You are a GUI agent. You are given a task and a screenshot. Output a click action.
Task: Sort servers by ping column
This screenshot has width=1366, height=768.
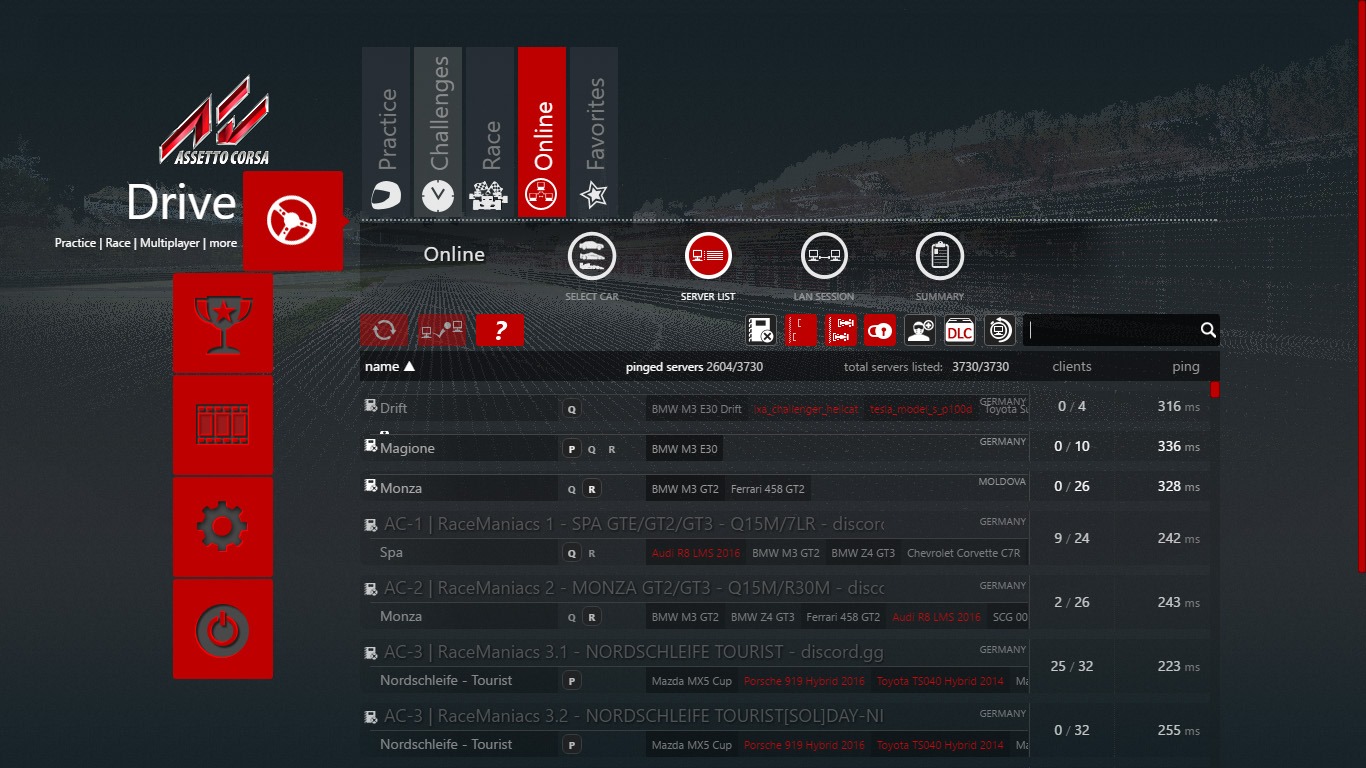pyautogui.click(x=1186, y=366)
